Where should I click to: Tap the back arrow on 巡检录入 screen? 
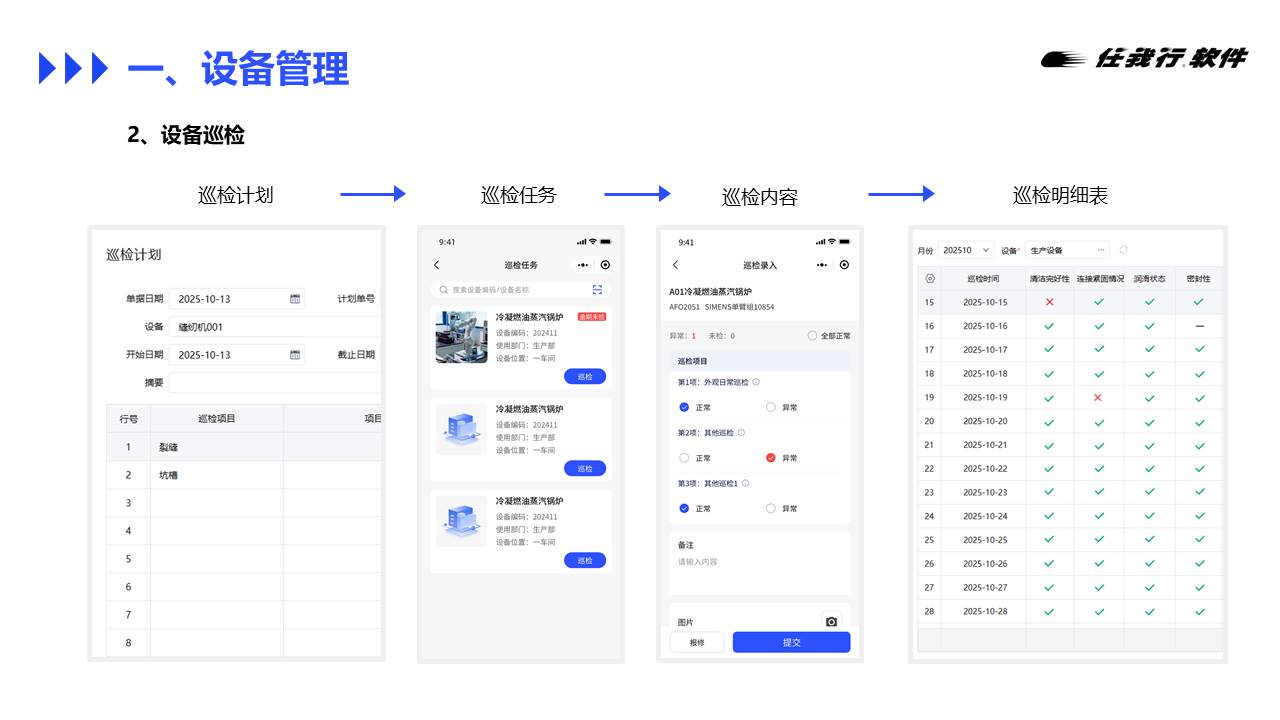click(676, 265)
